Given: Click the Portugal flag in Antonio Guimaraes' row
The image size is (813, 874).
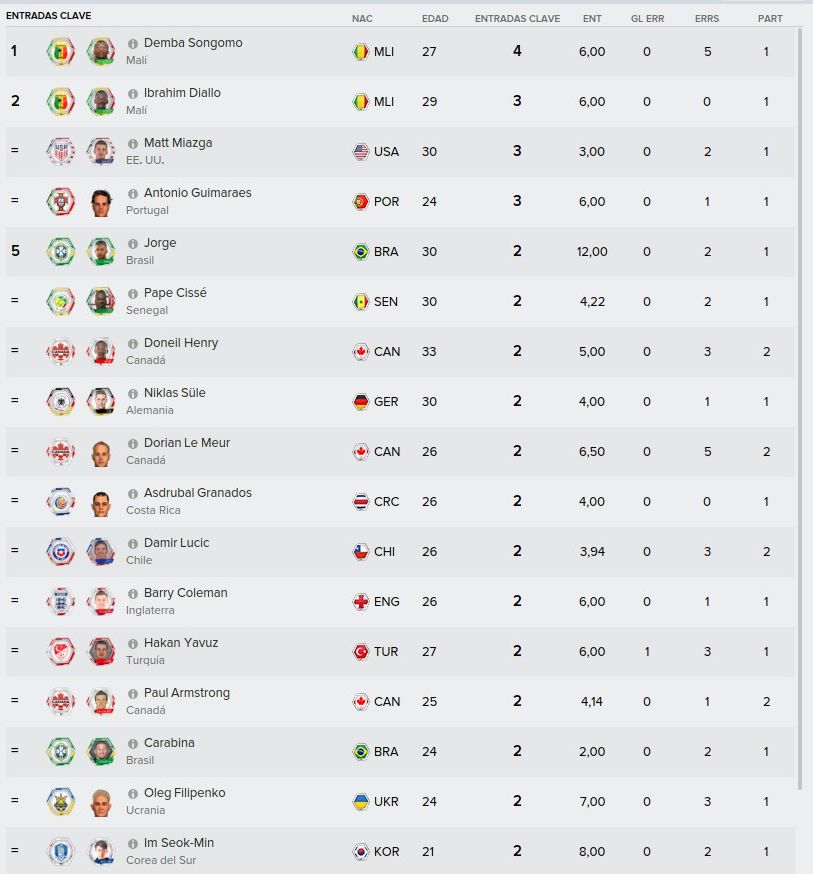Looking at the screenshot, I should [x=361, y=201].
